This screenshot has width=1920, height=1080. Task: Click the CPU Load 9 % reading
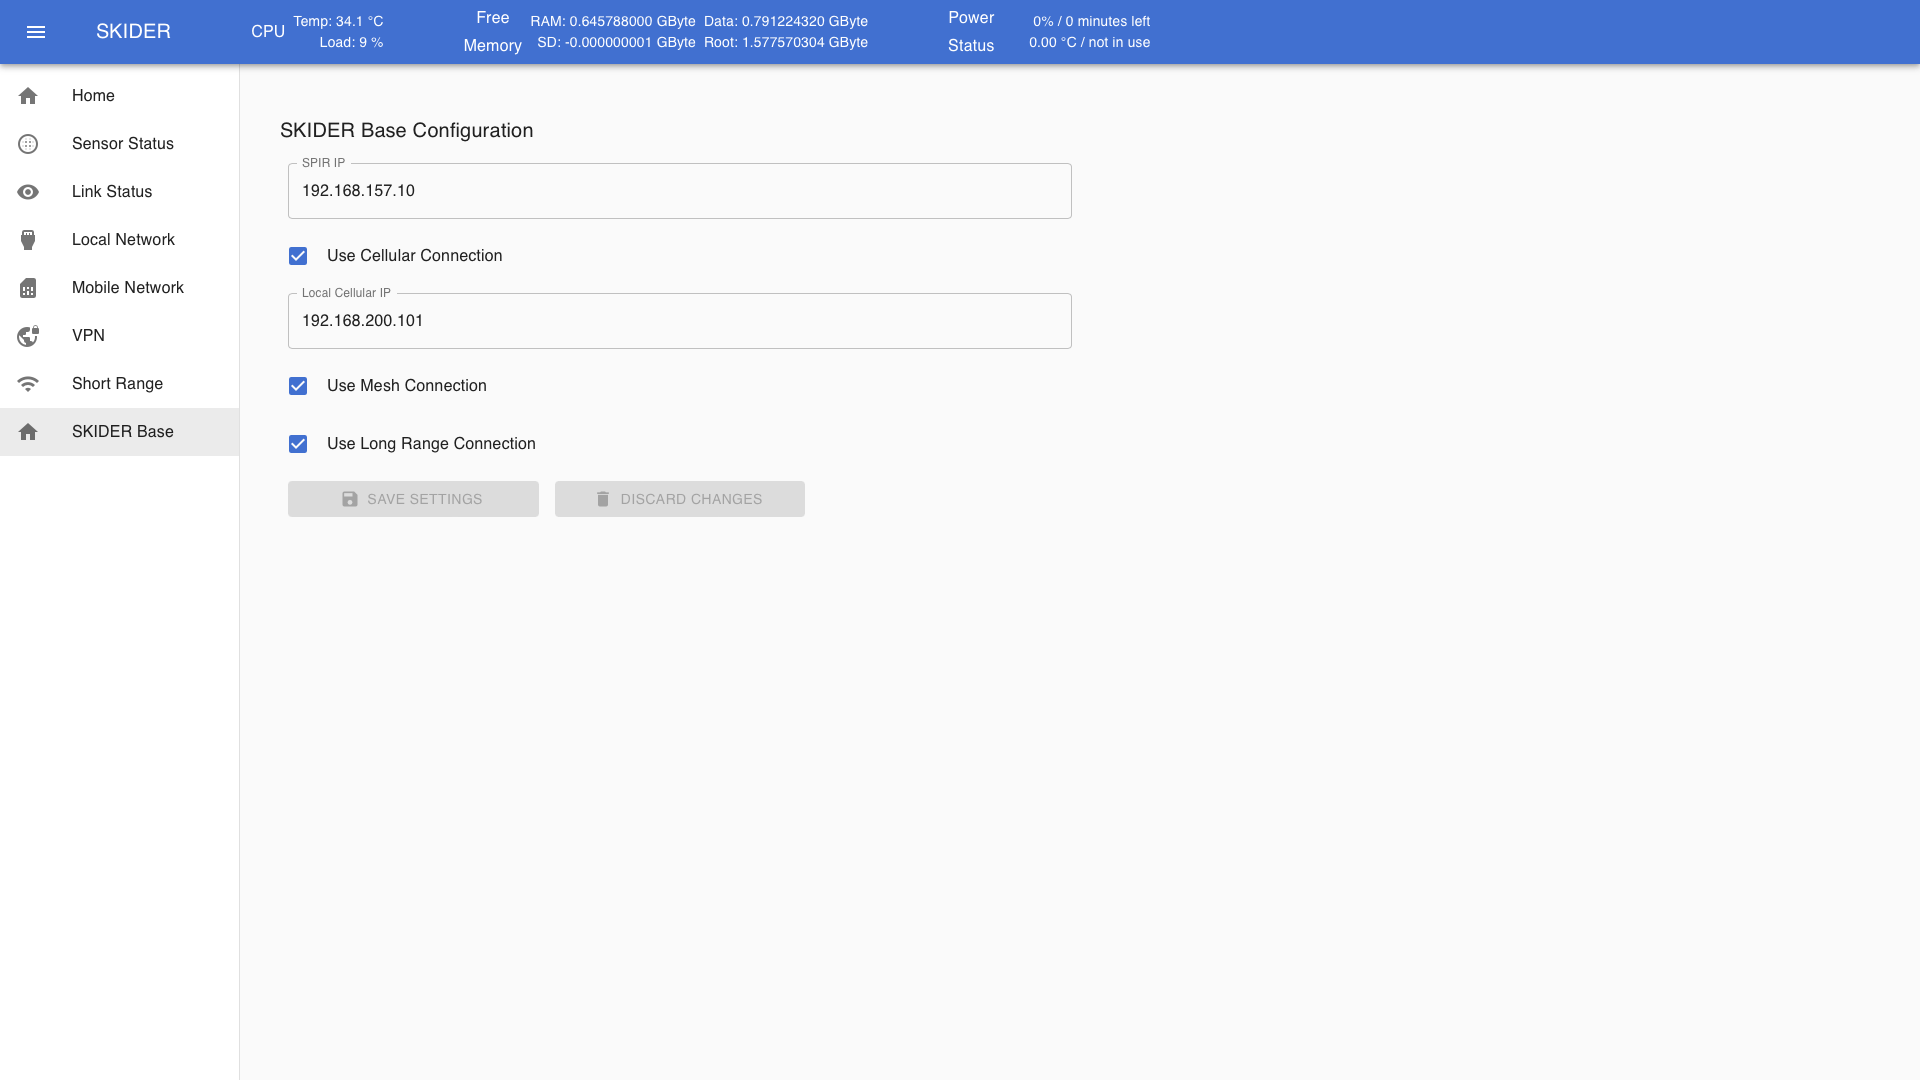point(351,43)
